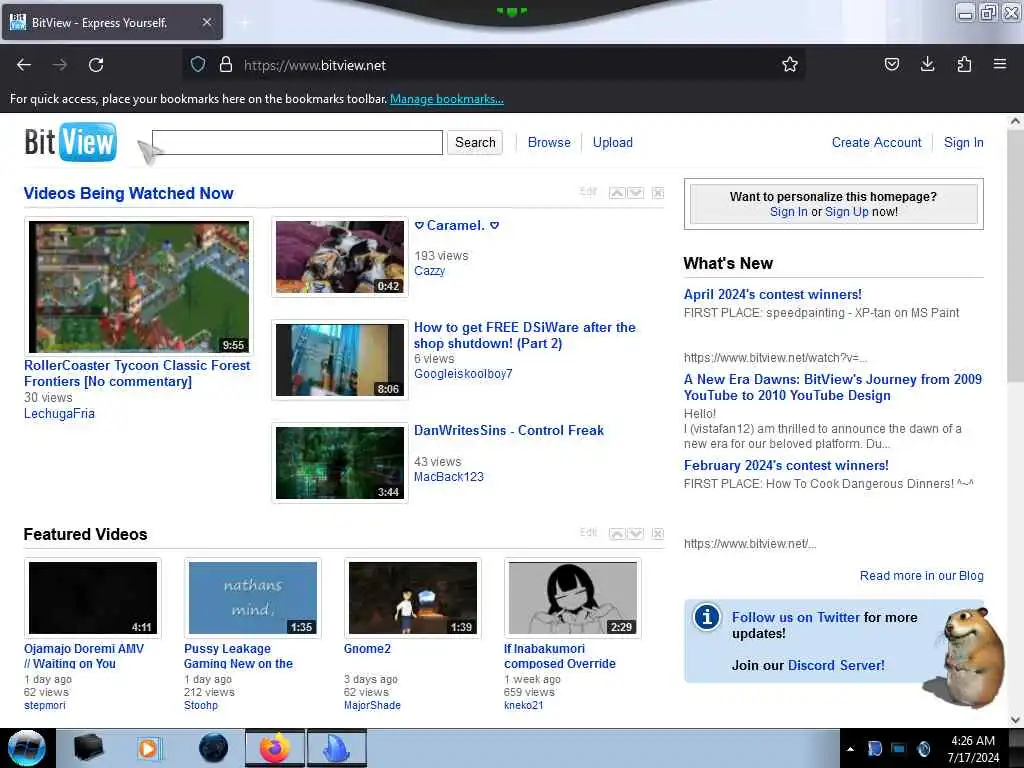
Task: Close the Videos Being Watched Now module
Action: [x=658, y=193]
